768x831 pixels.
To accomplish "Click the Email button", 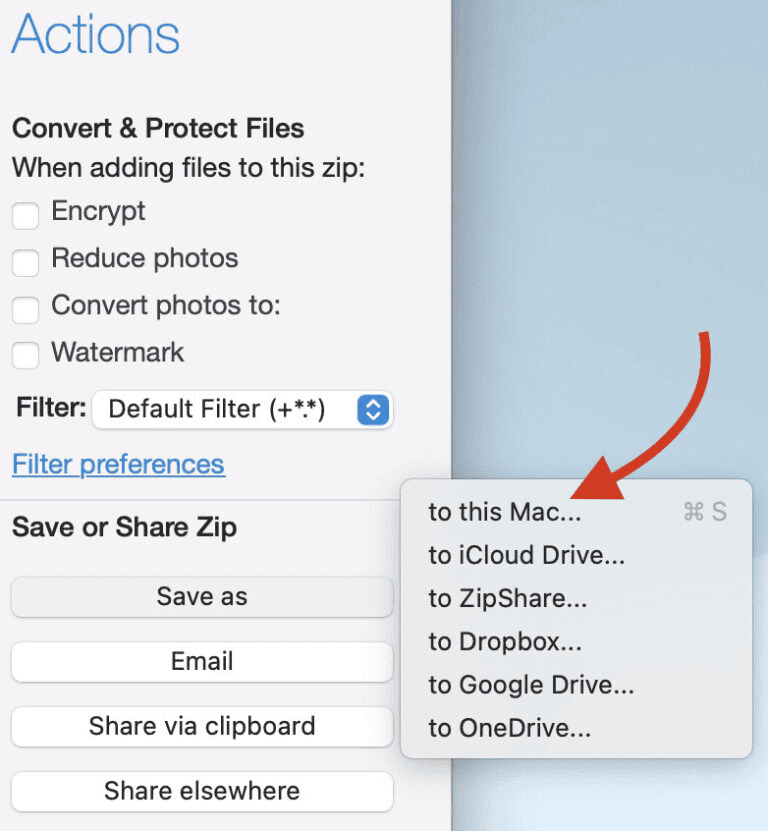I will coord(202,661).
